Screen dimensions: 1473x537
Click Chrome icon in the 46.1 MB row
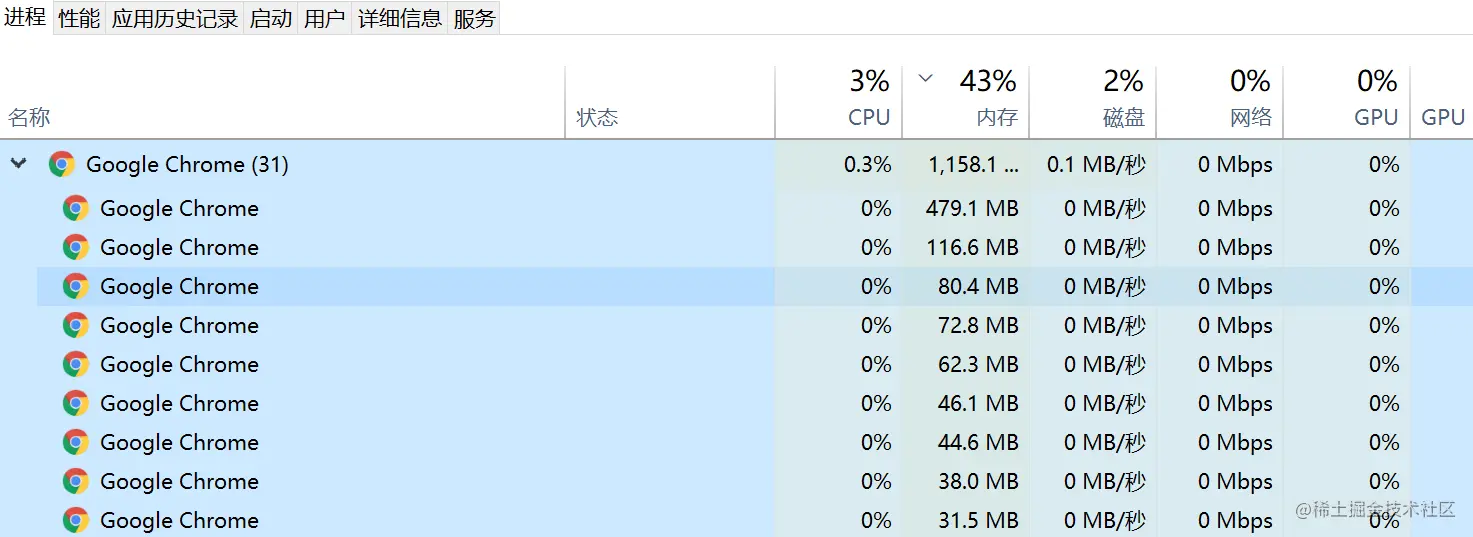click(76, 403)
